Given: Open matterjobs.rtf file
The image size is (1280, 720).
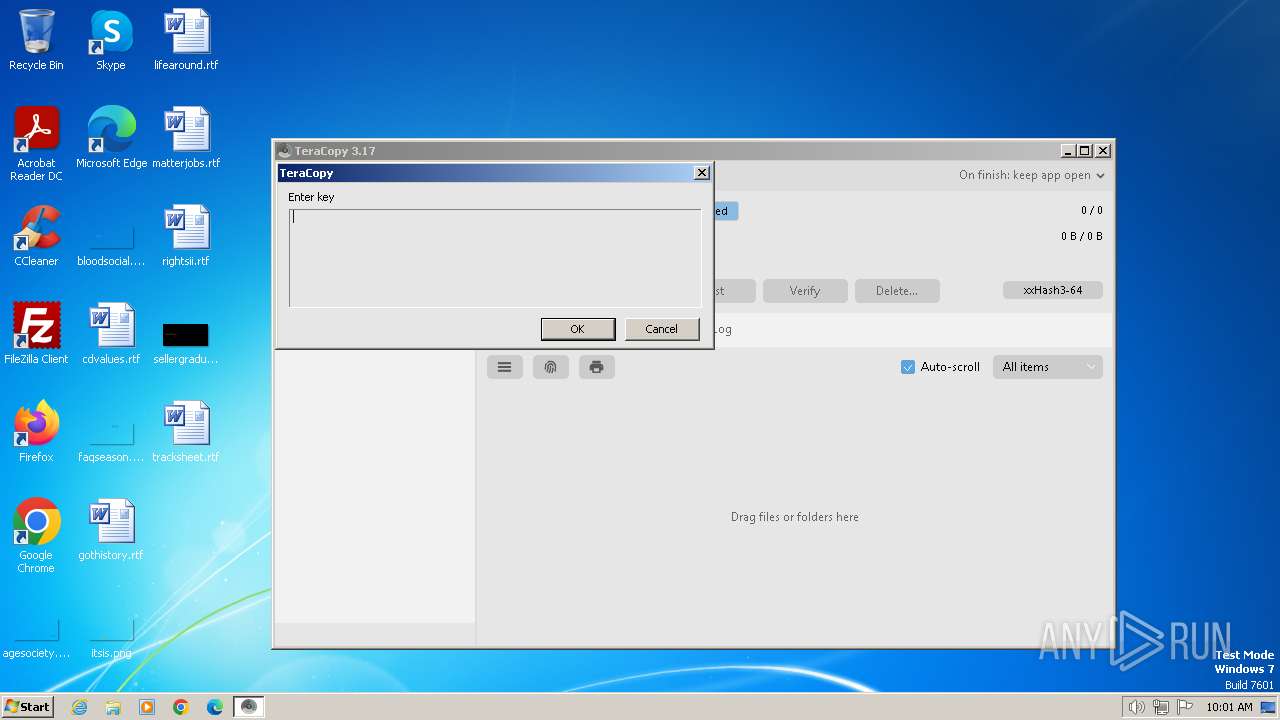Looking at the screenshot, I should [x=186, y=138].
